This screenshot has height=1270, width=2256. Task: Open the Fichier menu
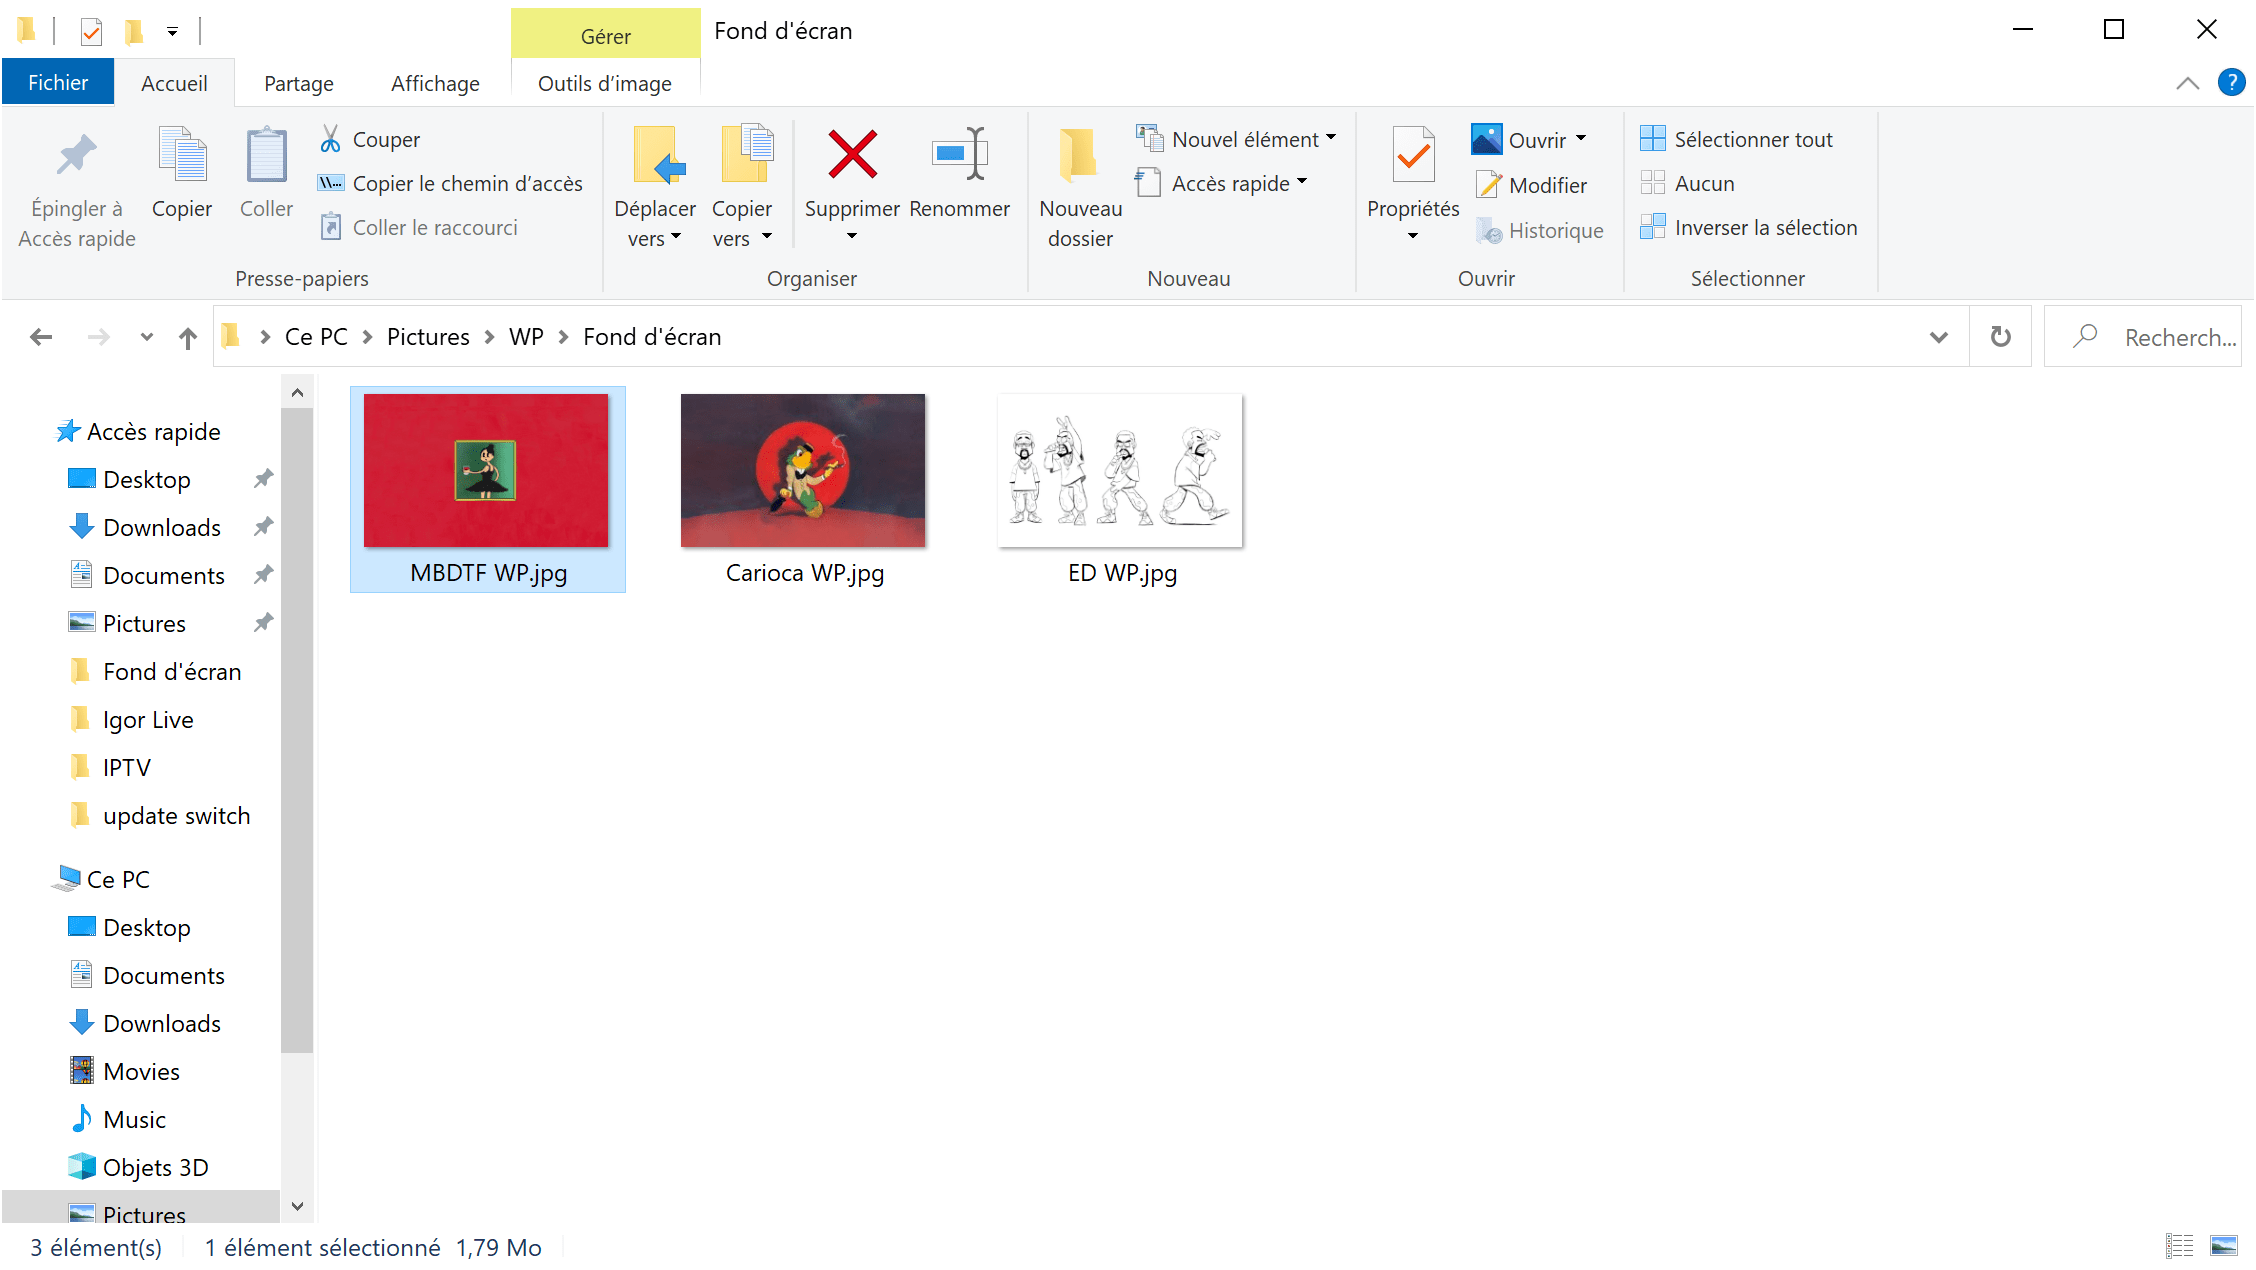click(57, 81)
